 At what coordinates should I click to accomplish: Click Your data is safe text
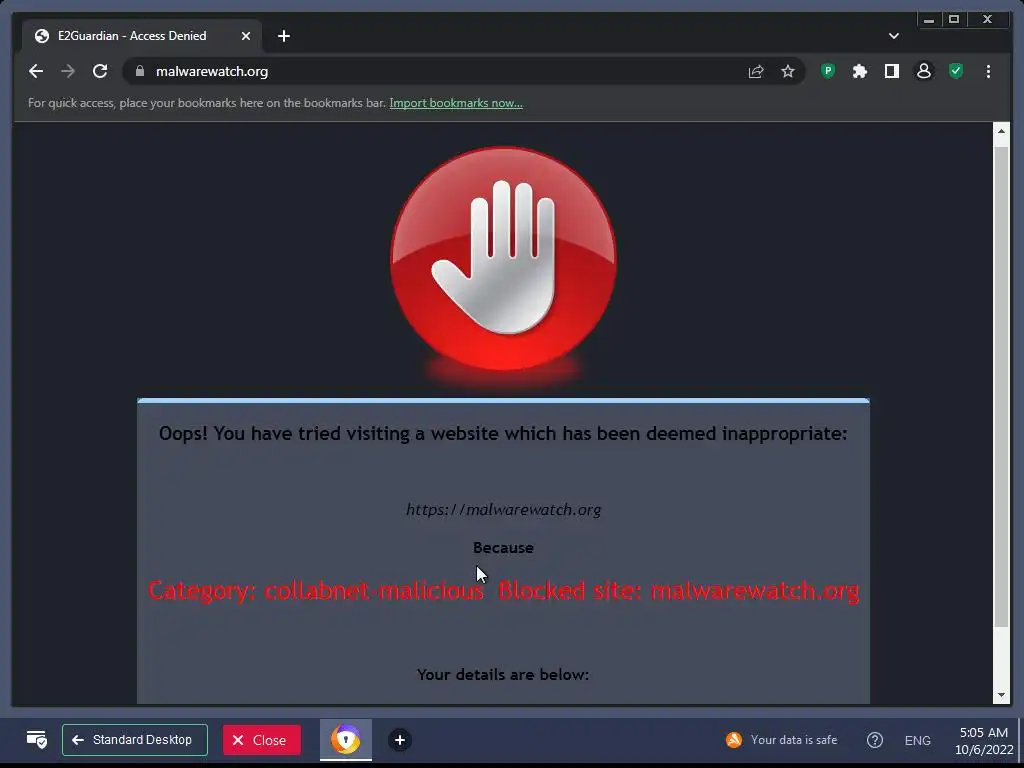coord(793,740)
